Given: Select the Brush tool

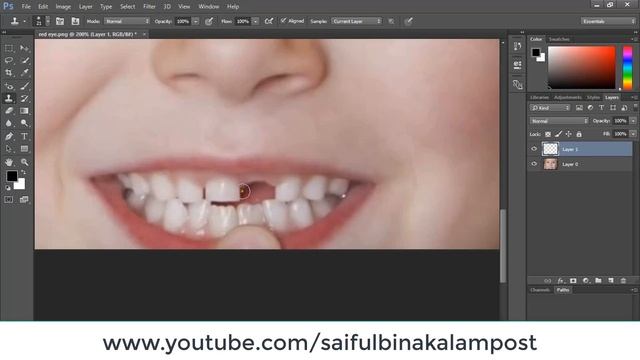Looking at the screenshot, I should 24,86.
